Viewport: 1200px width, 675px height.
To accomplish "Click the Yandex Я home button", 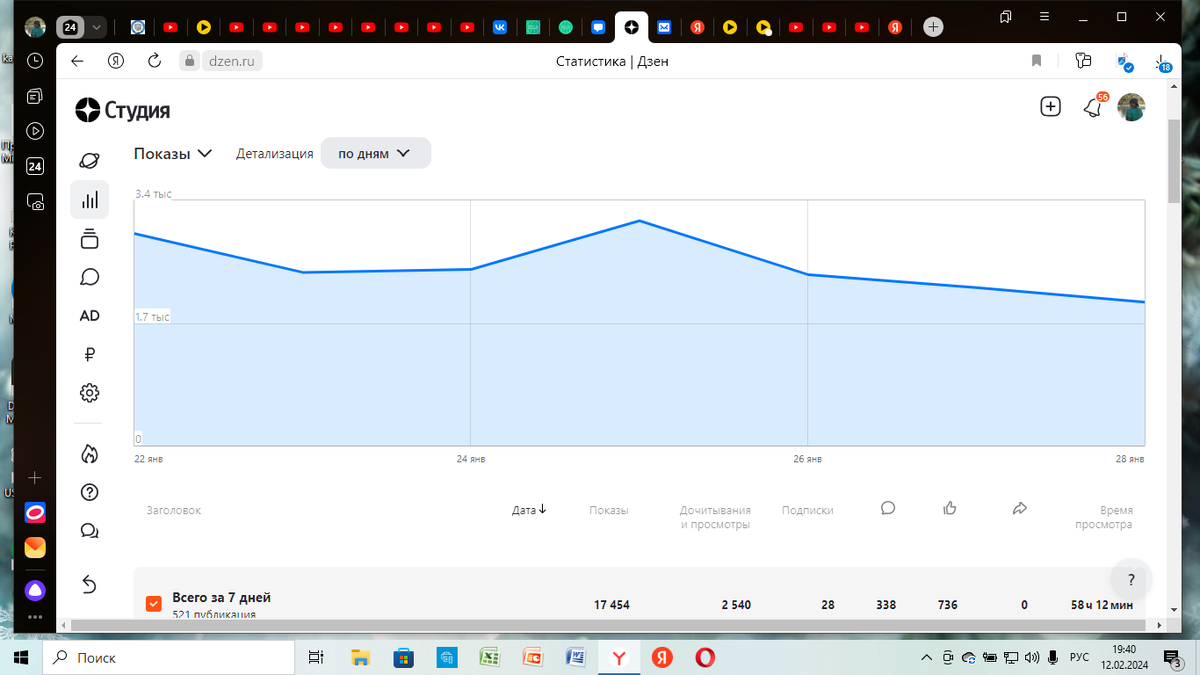I will [116, 61].
